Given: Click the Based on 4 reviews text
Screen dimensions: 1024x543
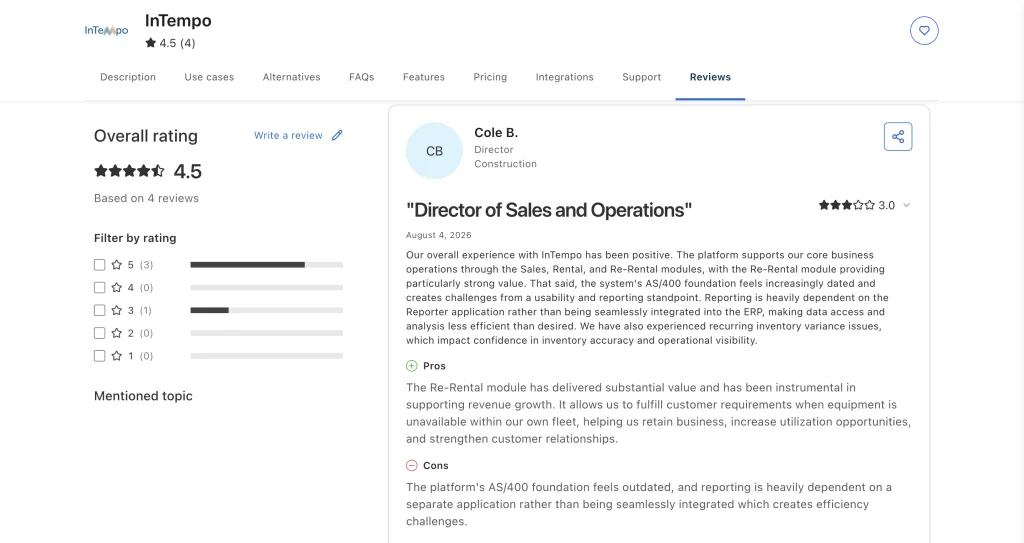Looking at the screenshot, I should [146, 198].
